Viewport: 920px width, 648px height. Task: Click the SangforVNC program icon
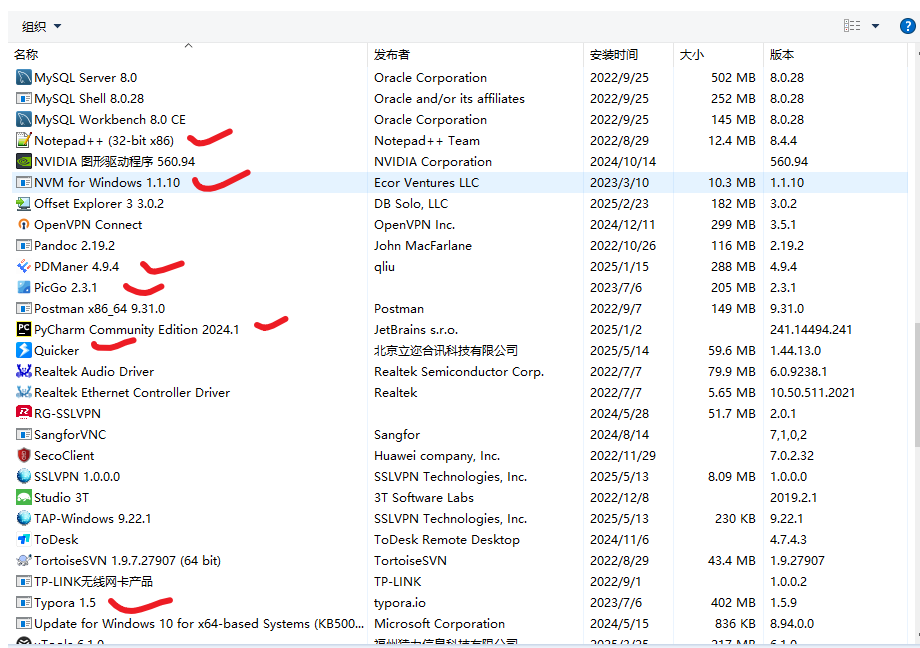coord(23,434)
